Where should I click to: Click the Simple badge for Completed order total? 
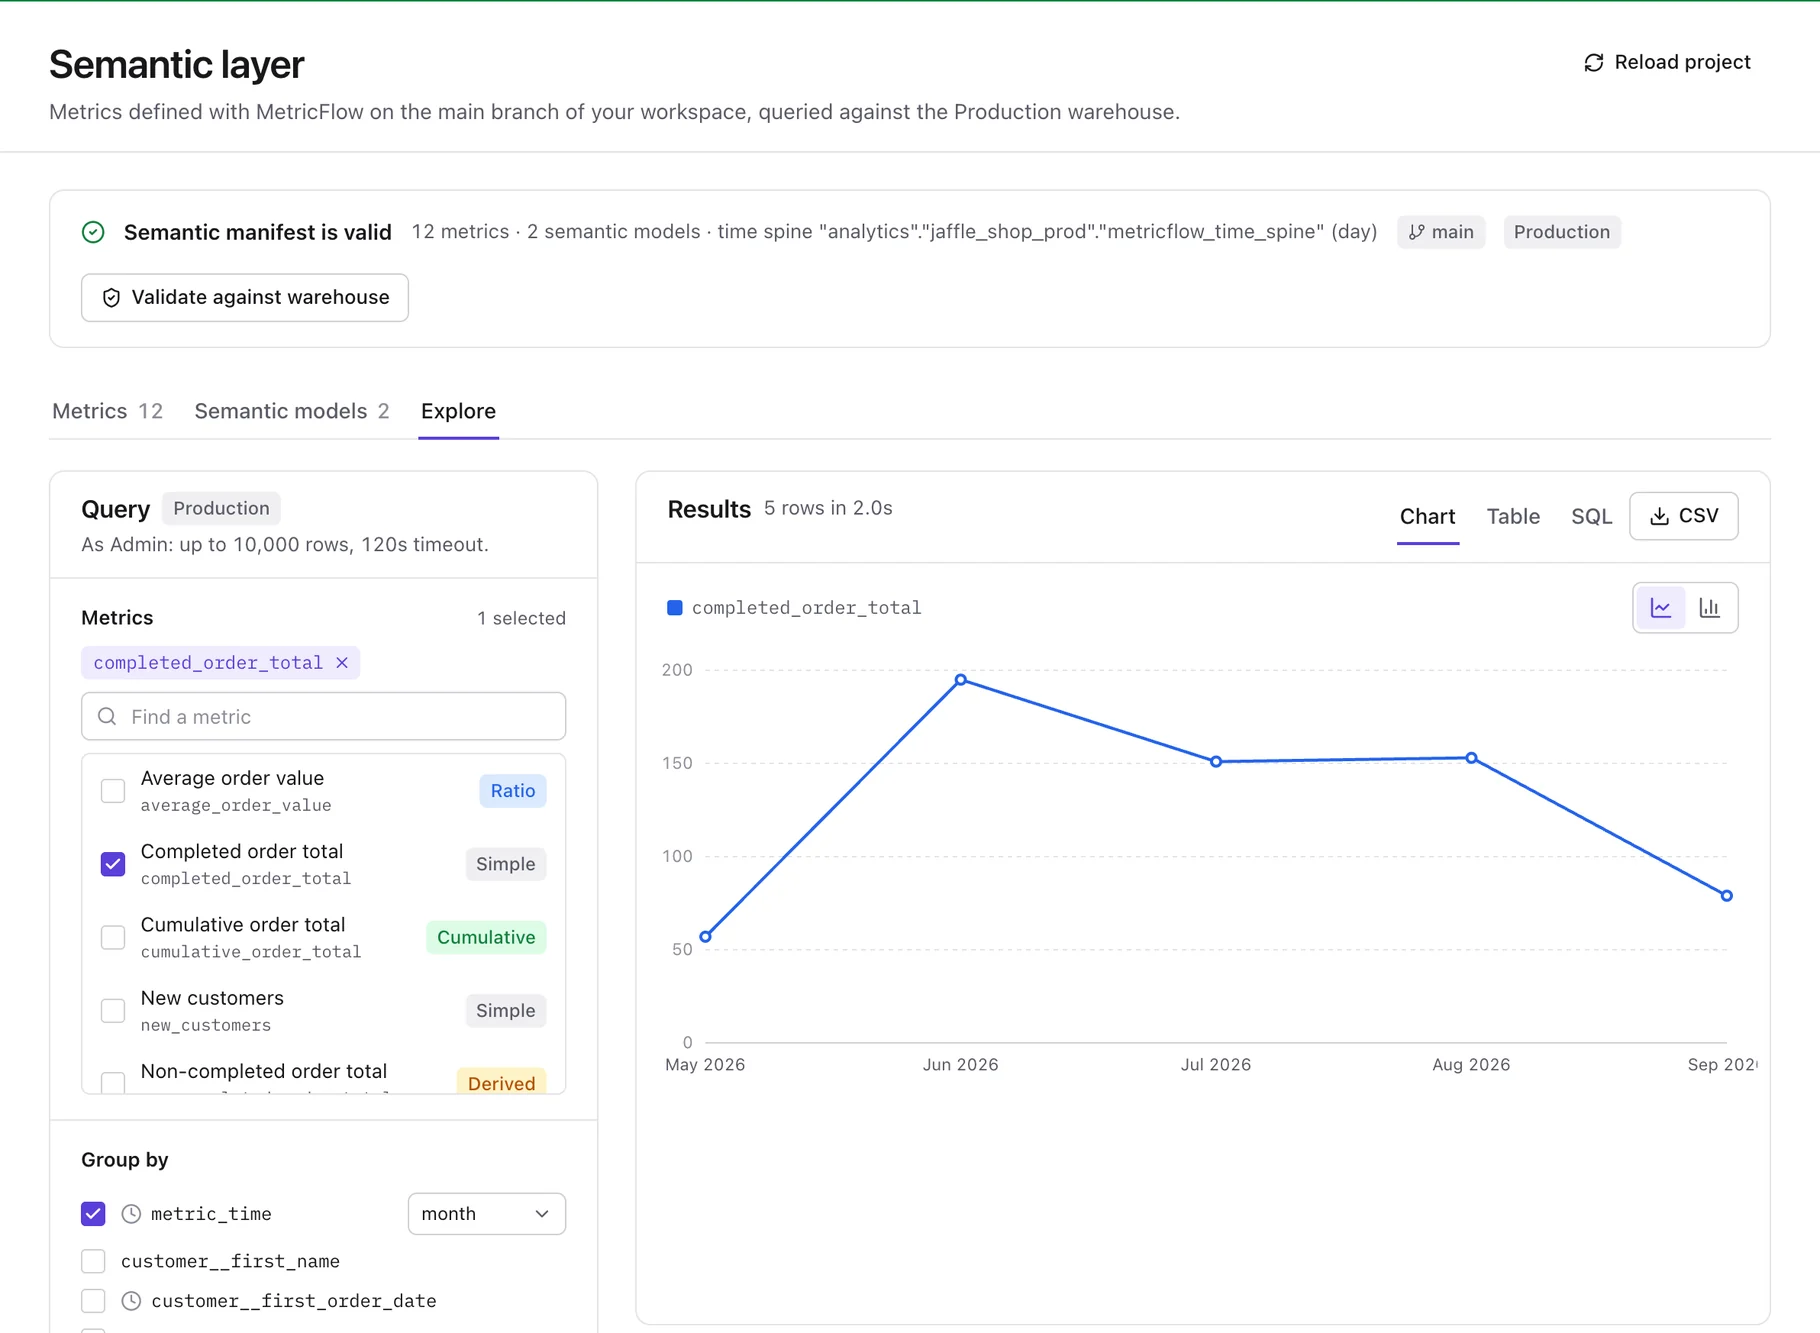pyautogui.click(x=506, y=864)
